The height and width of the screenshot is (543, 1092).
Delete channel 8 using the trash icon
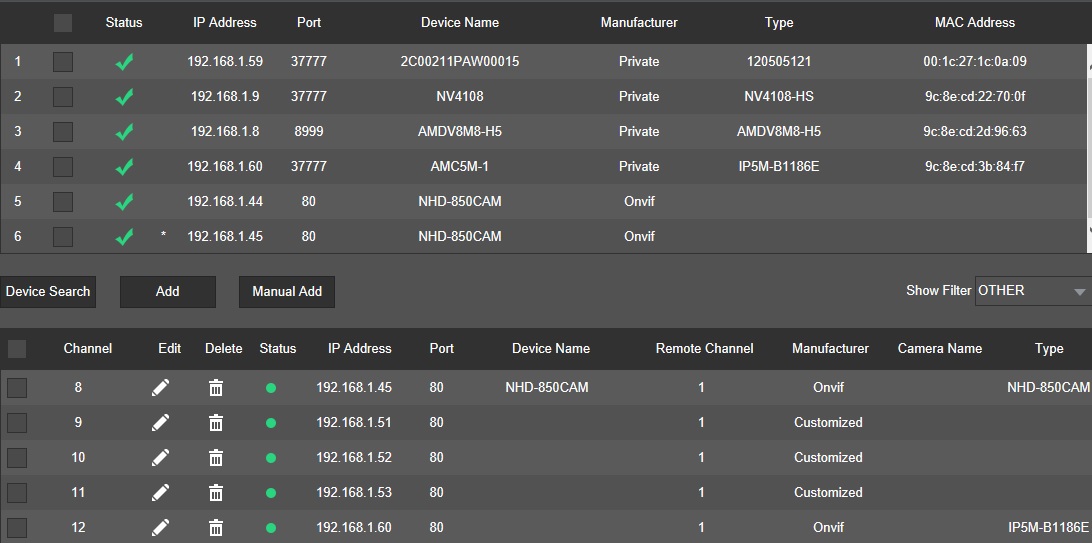[x=216, y=388]
